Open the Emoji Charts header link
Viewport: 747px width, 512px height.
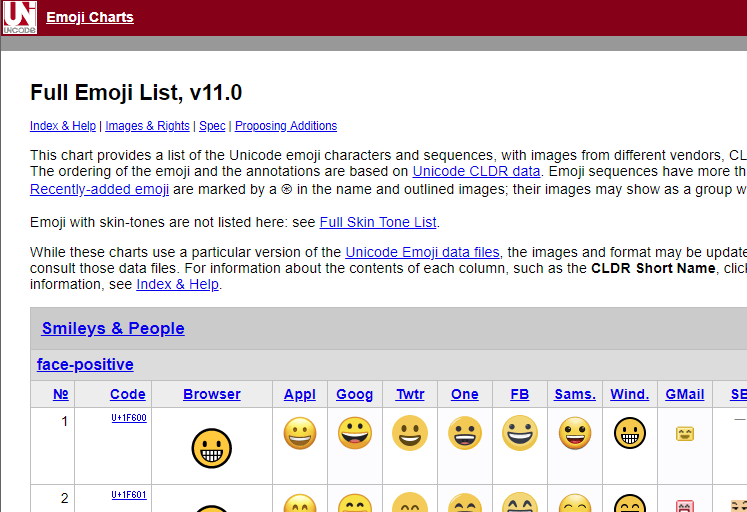[x=90, y=17]
